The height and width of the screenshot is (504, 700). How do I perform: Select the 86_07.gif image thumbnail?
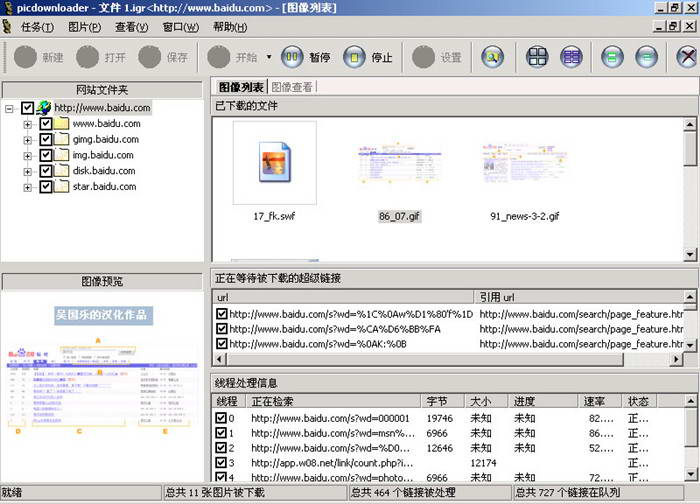pyautogui.click(x=400, y=162)
